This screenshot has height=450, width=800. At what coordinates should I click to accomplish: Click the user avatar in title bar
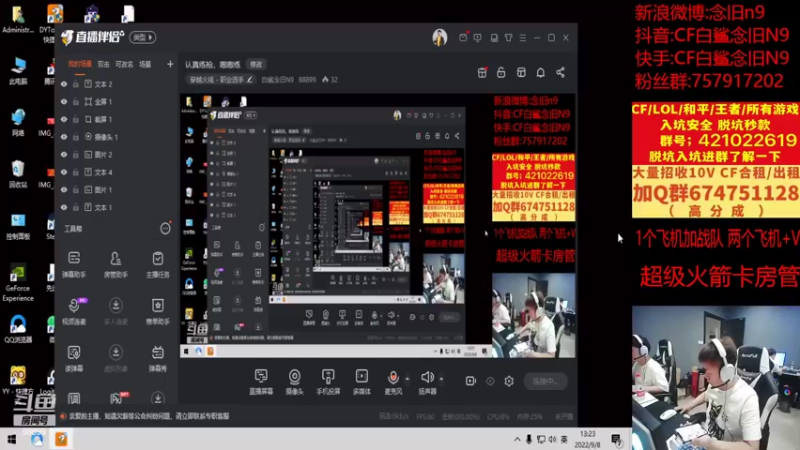click(x=440, y=37)
